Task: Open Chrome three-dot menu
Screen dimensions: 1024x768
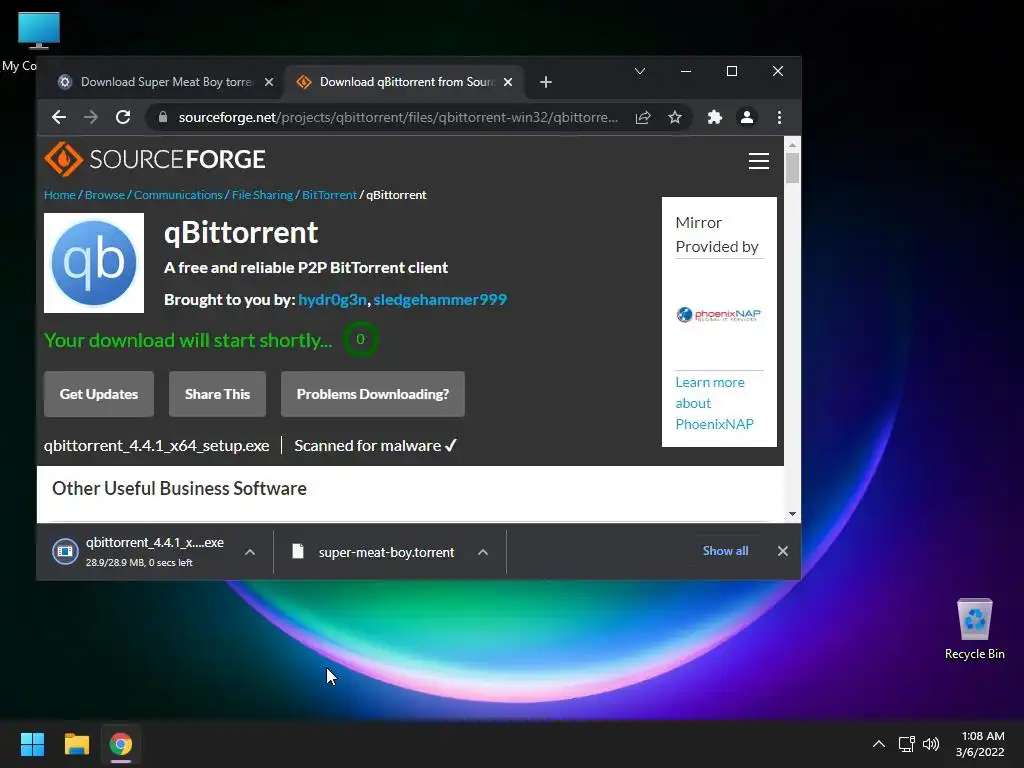Action: pos(779,118)
